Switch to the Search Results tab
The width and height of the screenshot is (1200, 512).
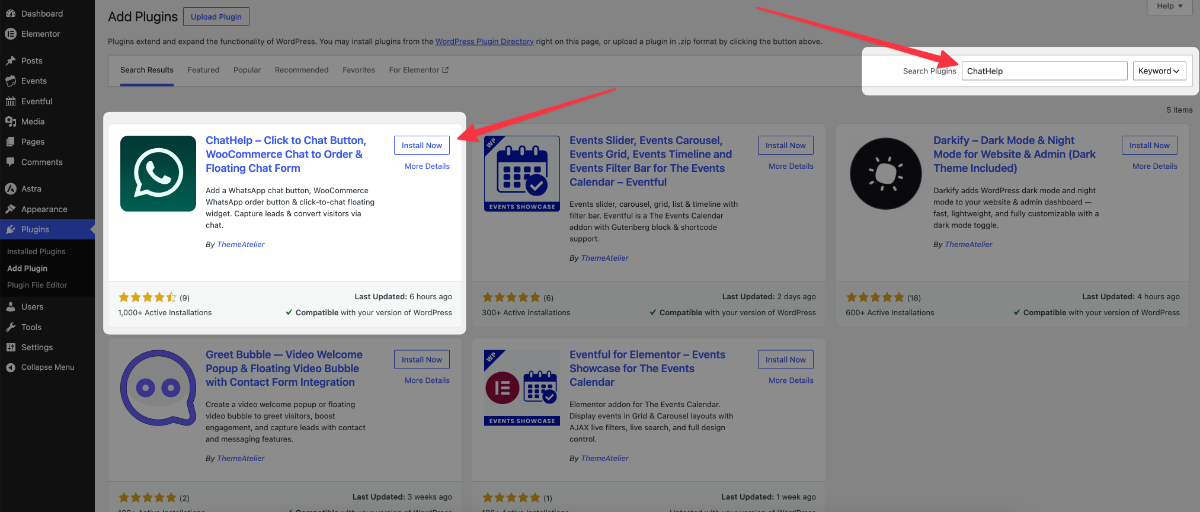147,70
